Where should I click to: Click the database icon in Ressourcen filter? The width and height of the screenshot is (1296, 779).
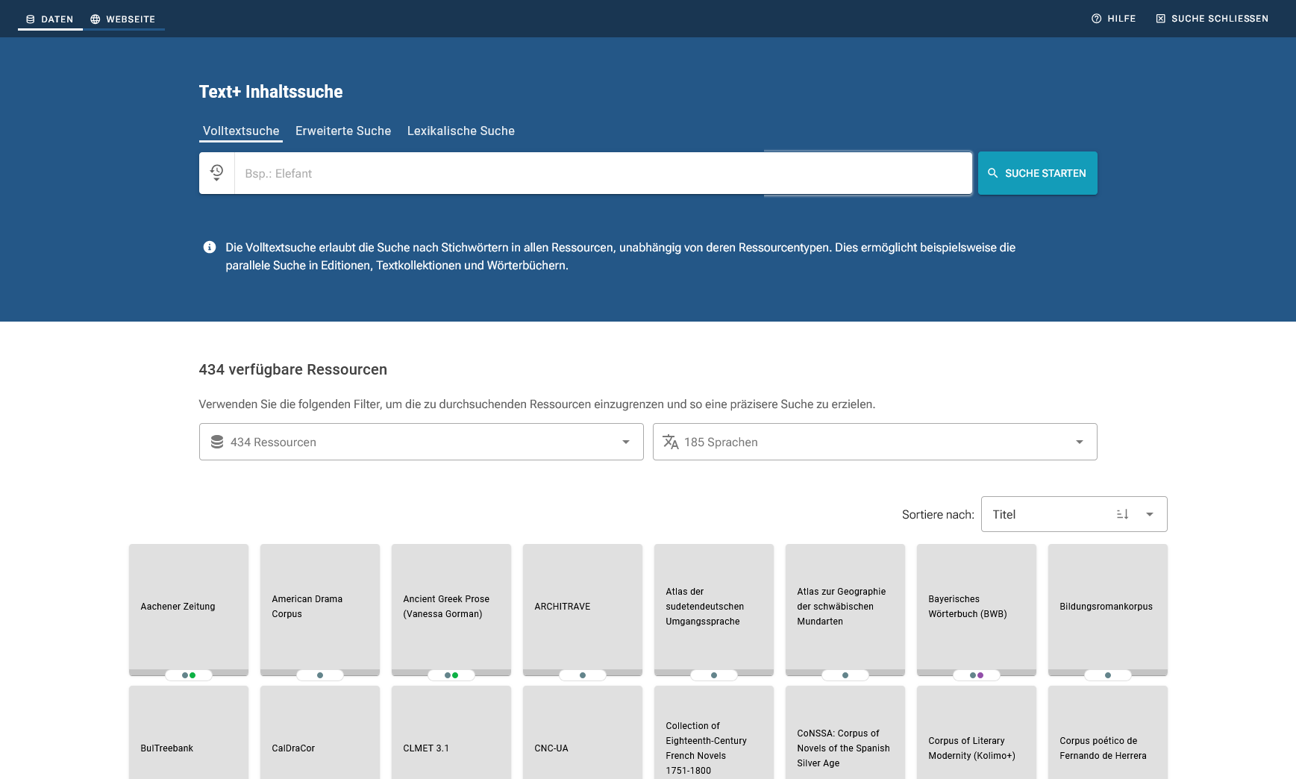click(217, 442)
